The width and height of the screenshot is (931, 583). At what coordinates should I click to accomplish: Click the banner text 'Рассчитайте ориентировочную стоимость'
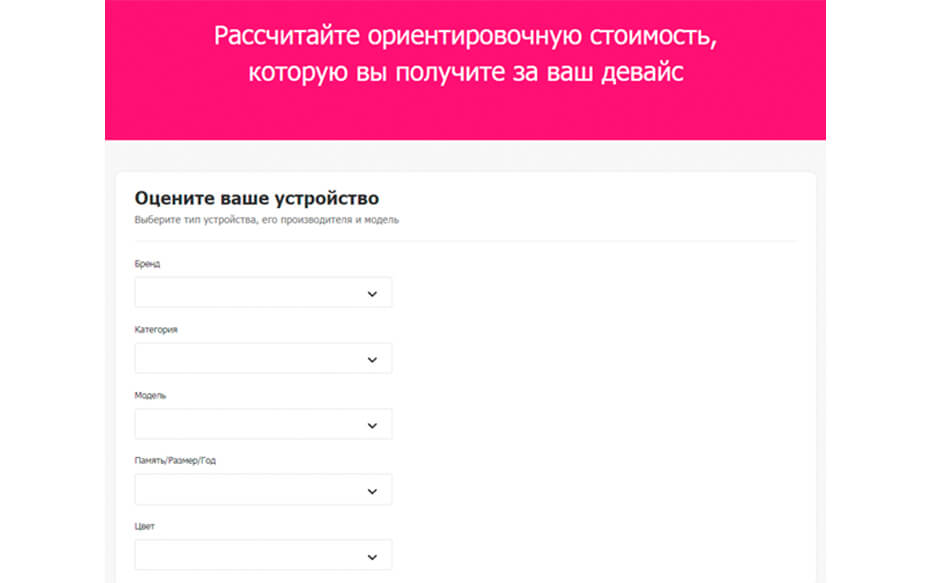466,36
